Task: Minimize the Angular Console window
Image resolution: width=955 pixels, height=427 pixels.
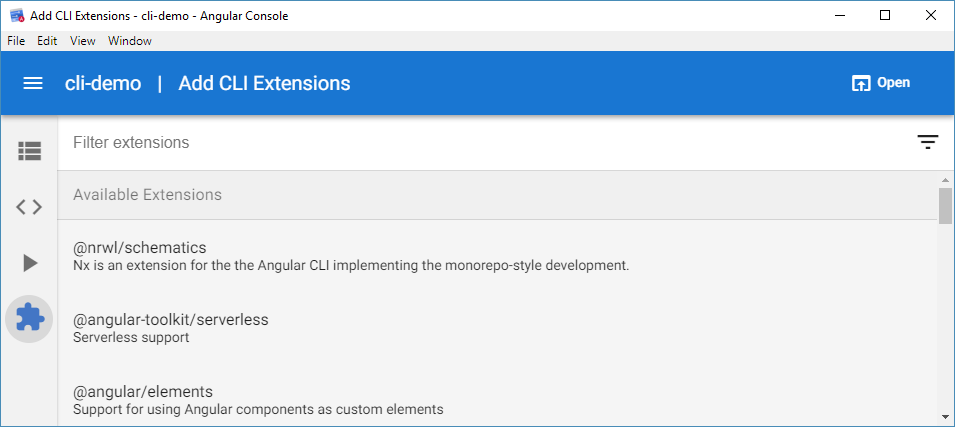Action: tap(840, 16)
